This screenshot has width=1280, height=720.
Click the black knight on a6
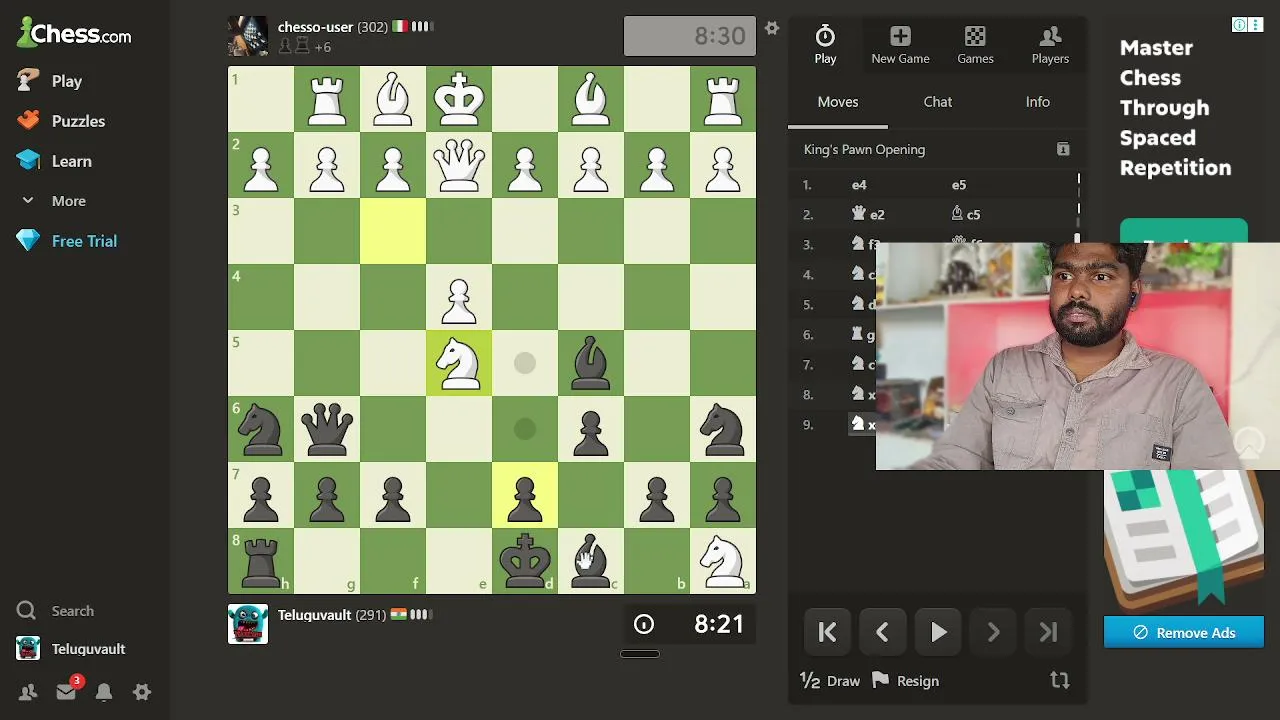coord(723,429)
